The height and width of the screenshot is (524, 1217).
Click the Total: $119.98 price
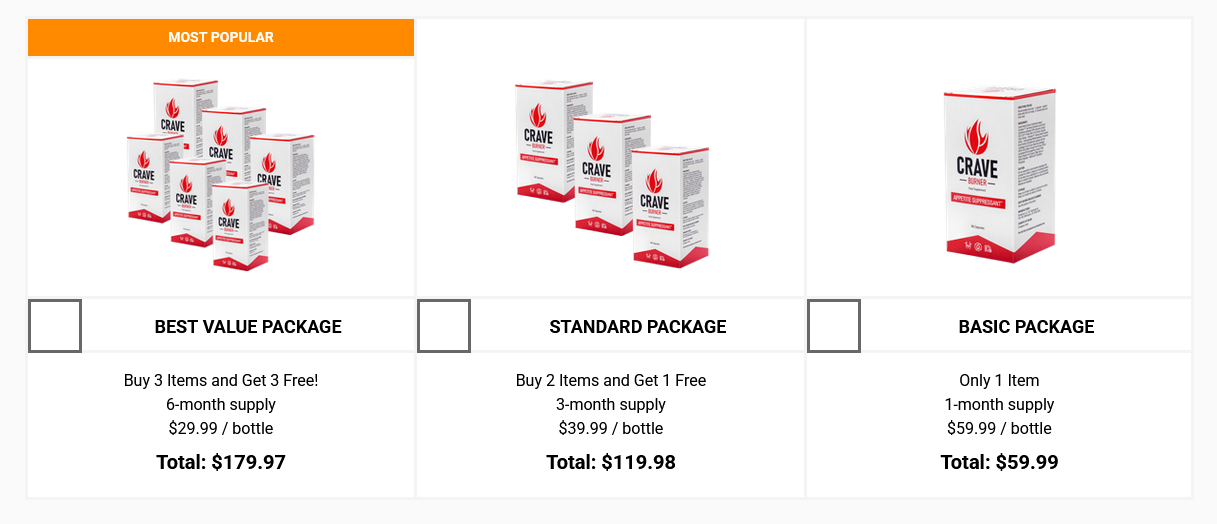coord(611,462)
